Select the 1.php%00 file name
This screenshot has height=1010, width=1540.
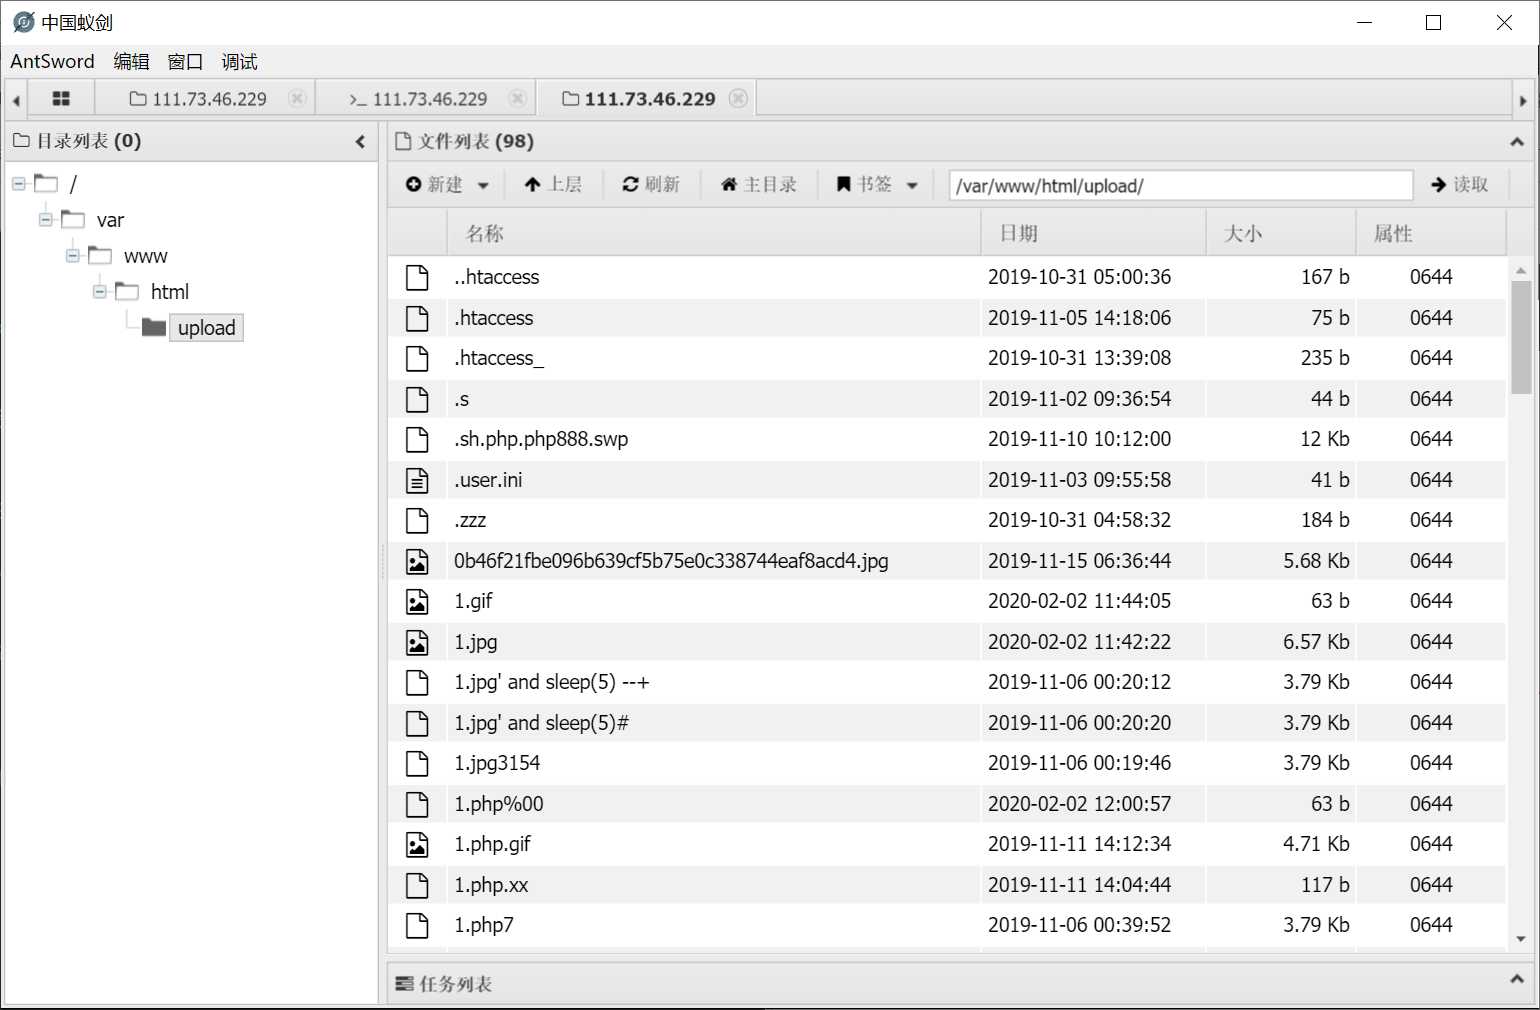pyautogui.click(x=499, y=804)
